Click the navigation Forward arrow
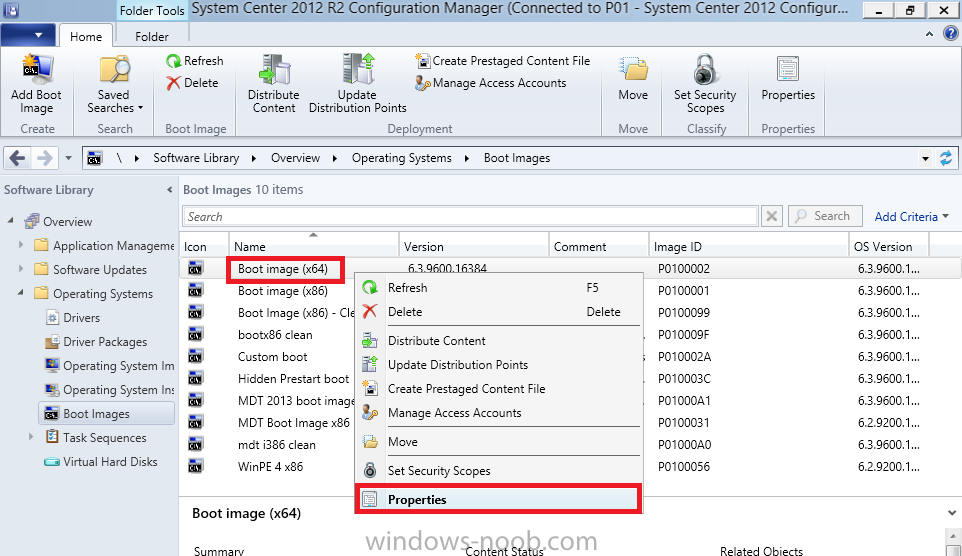 pos(44,158)
